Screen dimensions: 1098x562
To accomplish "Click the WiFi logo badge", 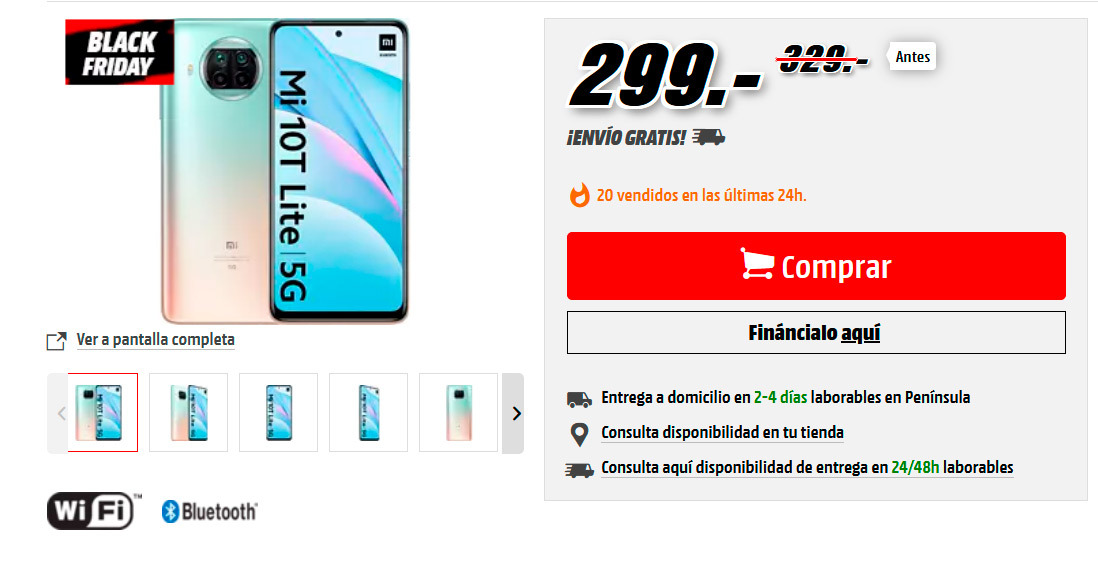I will (x=94, y=511).
